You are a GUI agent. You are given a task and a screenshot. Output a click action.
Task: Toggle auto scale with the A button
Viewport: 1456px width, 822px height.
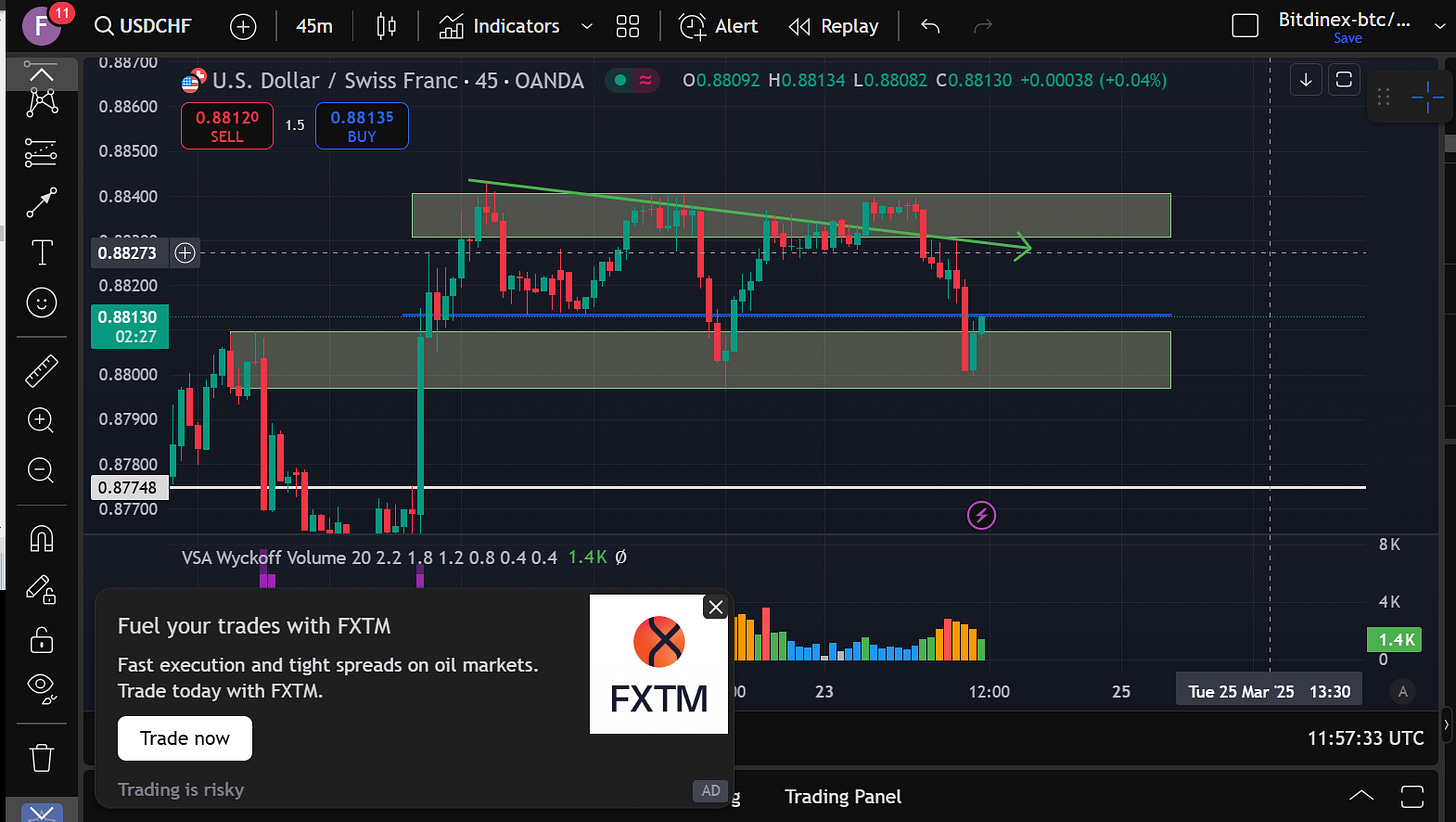click(x=1403, y=691)
